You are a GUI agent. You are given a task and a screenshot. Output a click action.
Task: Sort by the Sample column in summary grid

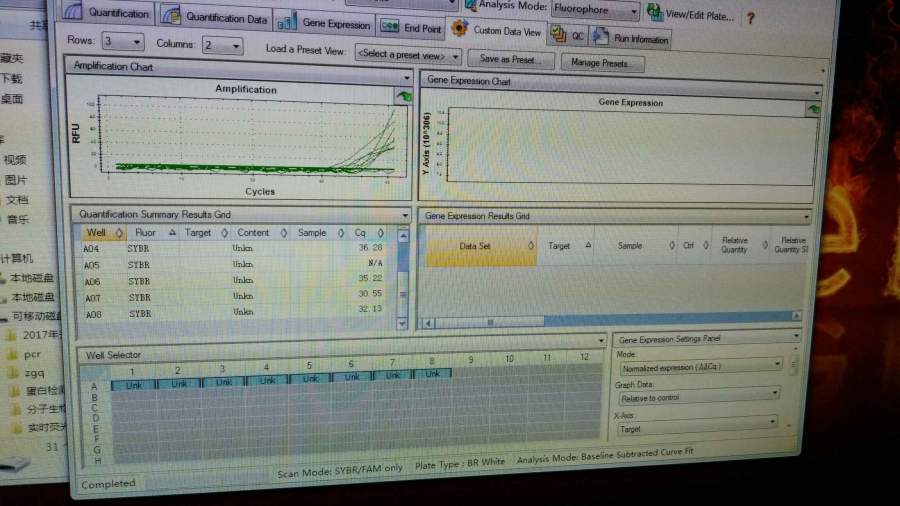point(319,233)
